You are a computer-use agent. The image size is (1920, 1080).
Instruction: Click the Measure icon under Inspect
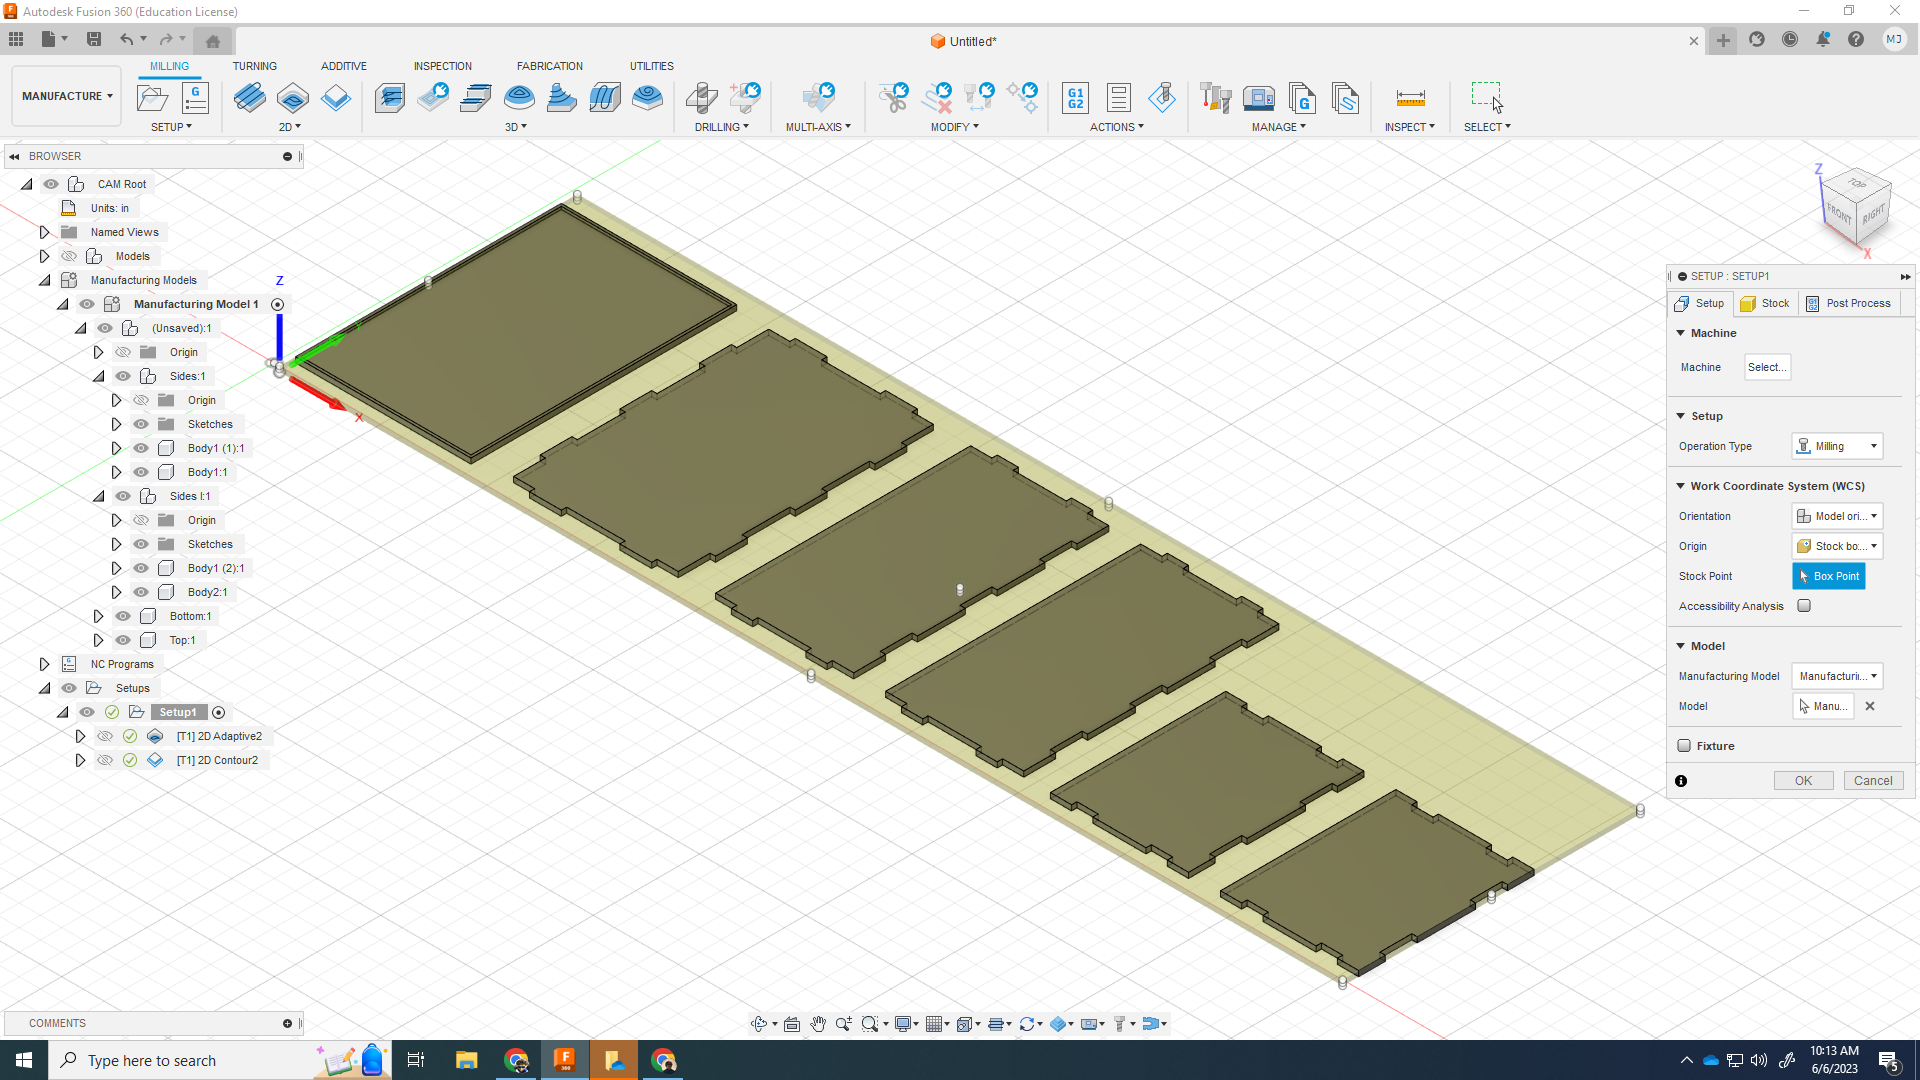[x=1410, y=98]
